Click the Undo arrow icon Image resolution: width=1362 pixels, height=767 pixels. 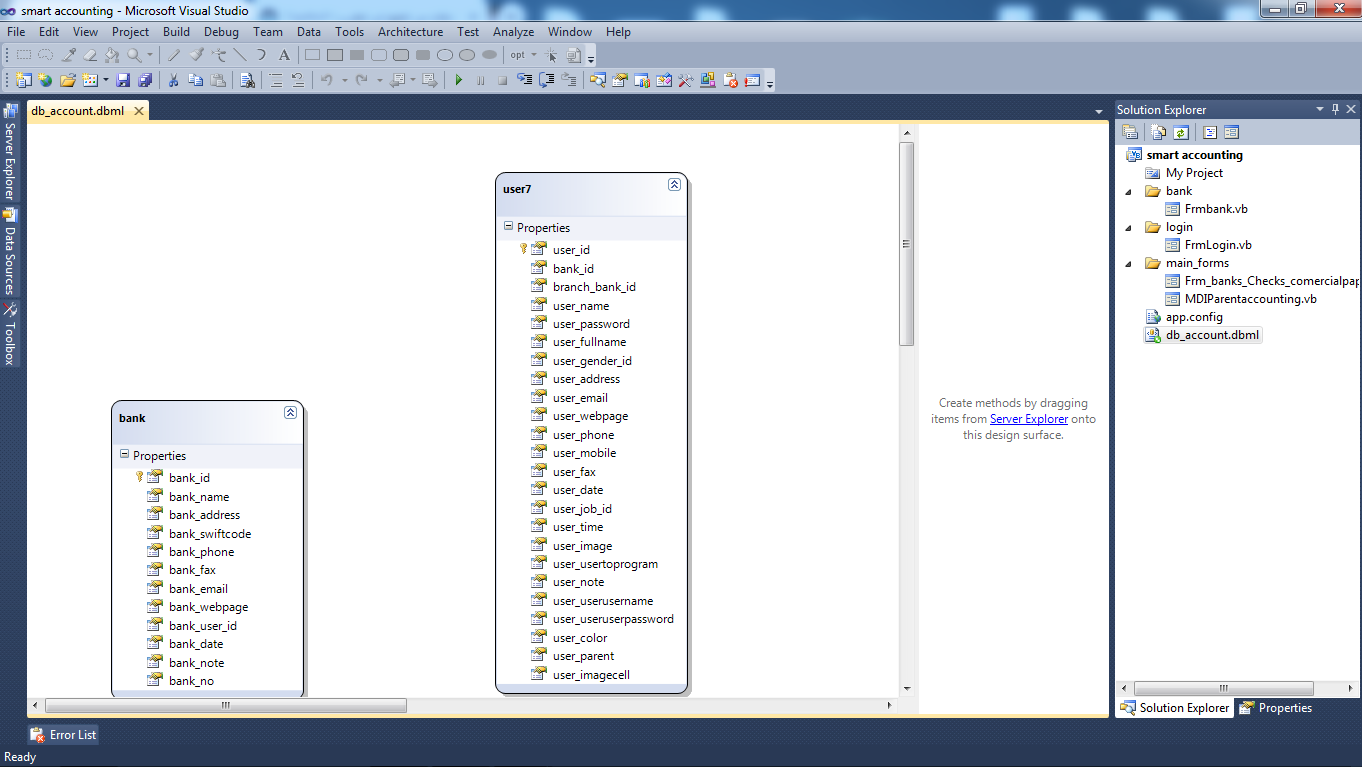[326, 81]
